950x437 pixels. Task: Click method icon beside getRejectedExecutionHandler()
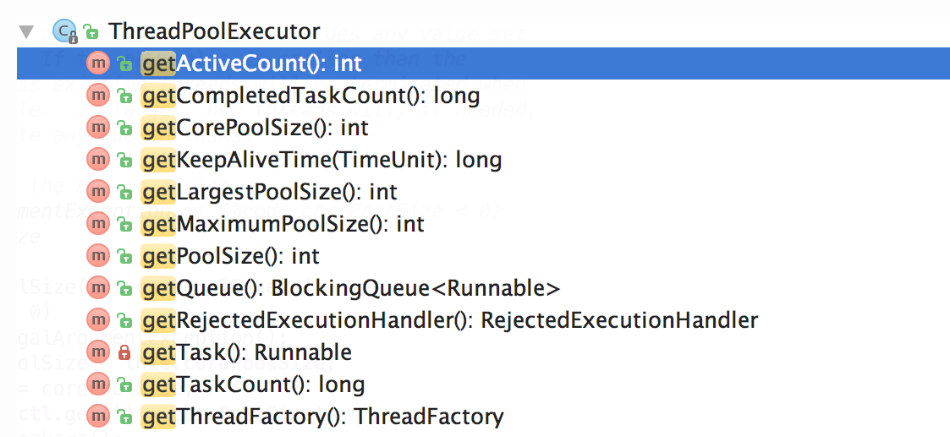click(98, 320)
